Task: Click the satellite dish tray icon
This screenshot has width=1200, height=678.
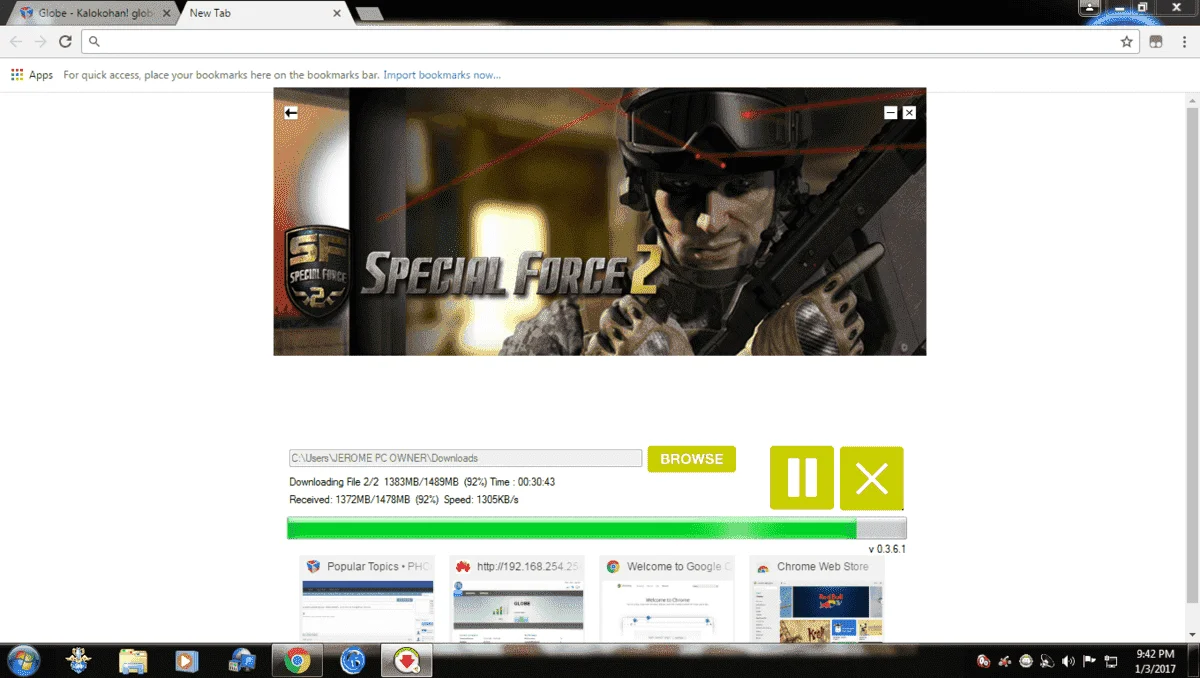Action: click(1047, 661)
